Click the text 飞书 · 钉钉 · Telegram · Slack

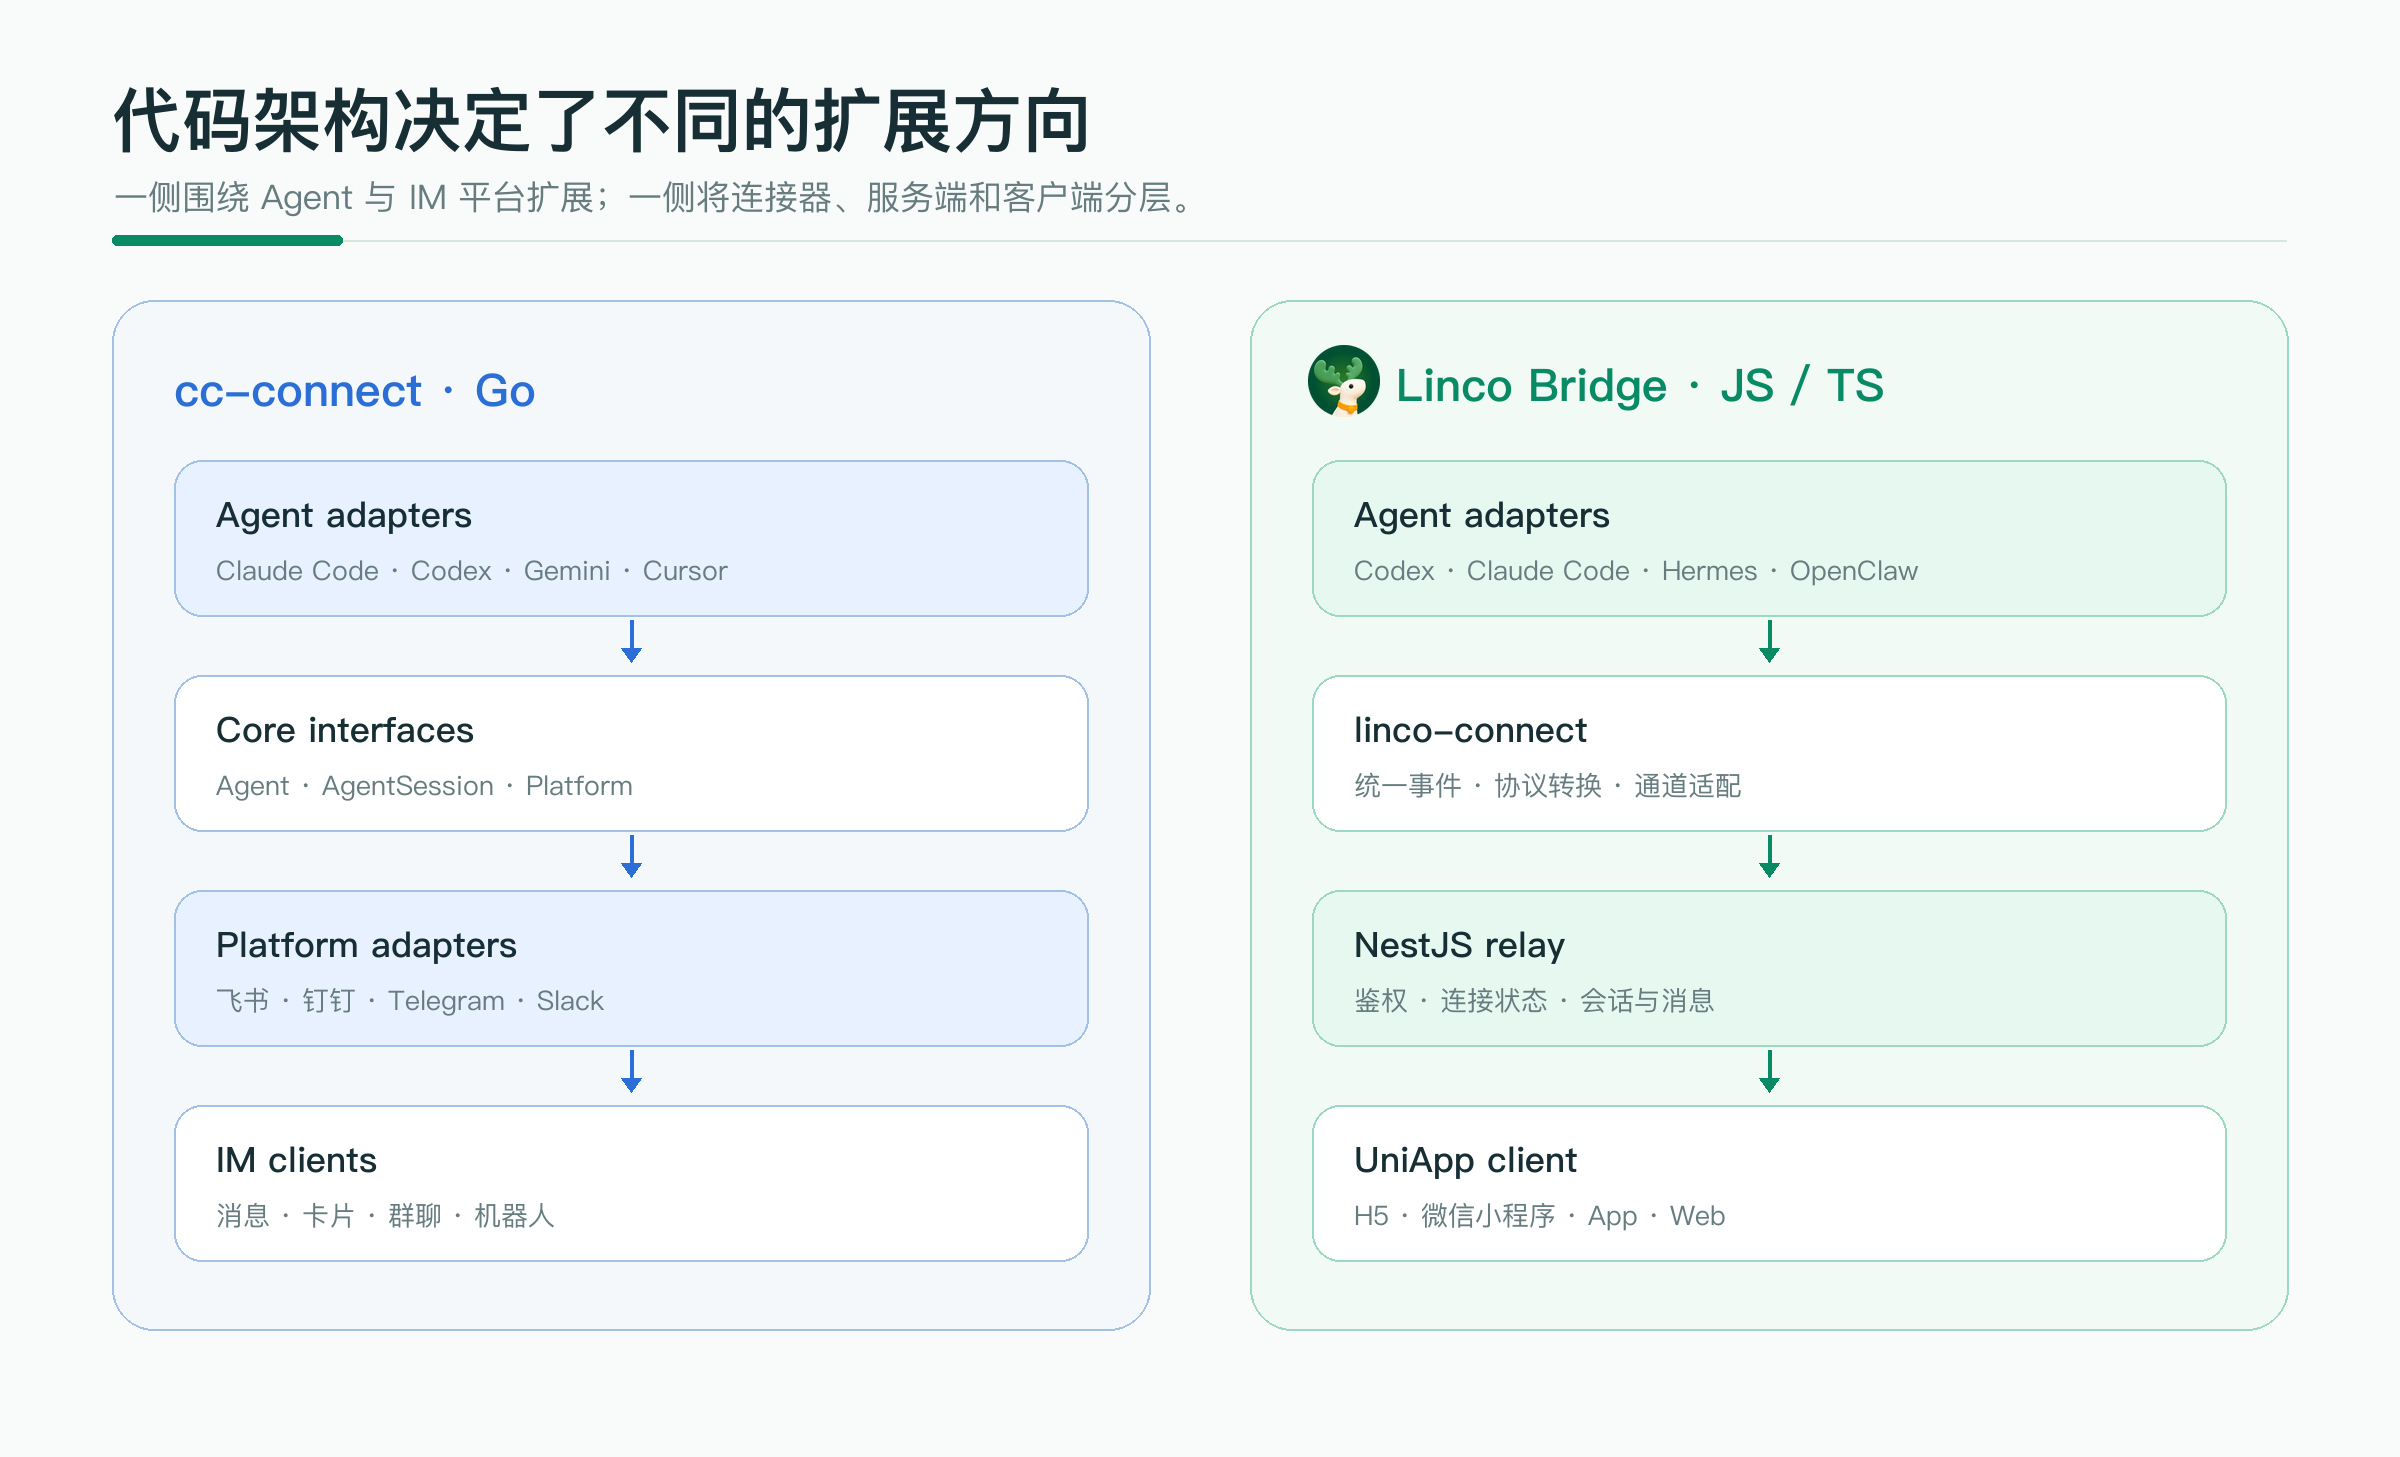click(x=410, y=1001)
